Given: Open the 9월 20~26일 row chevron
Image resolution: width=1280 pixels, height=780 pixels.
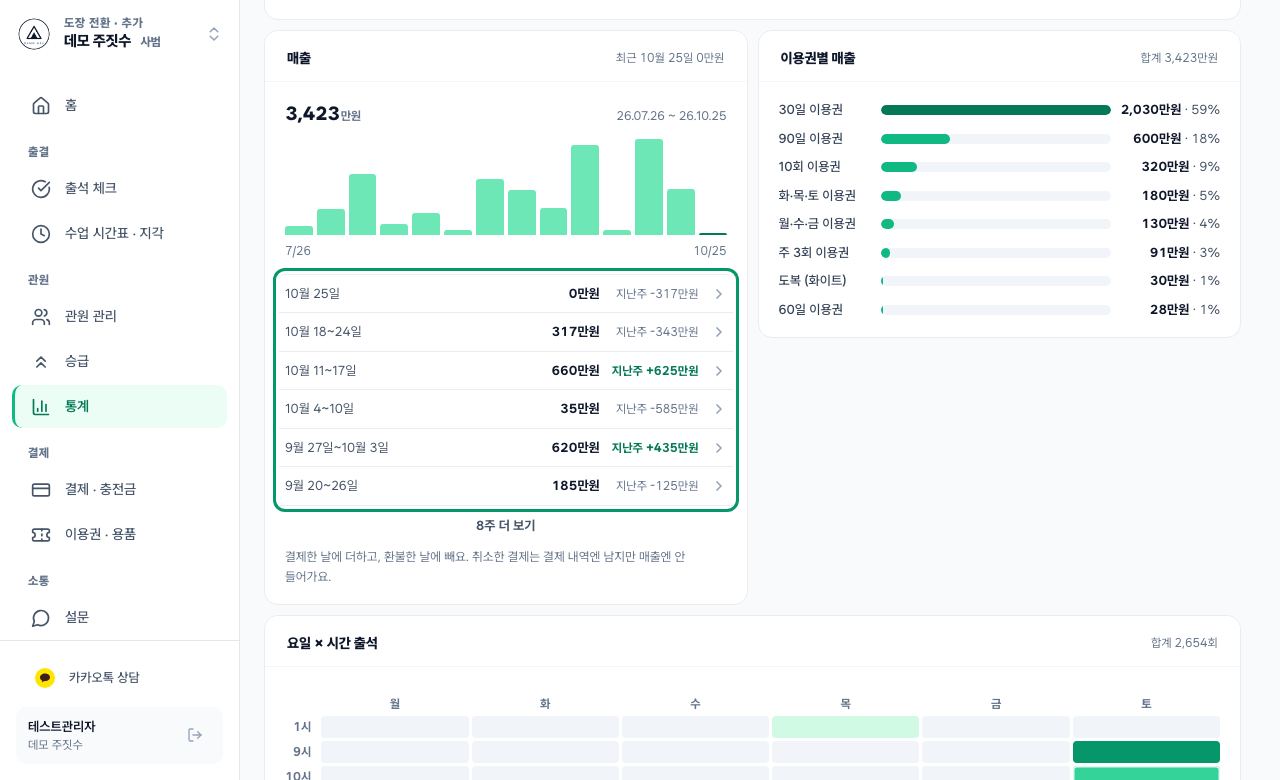Looking at the screenshot, I should 719,486.
